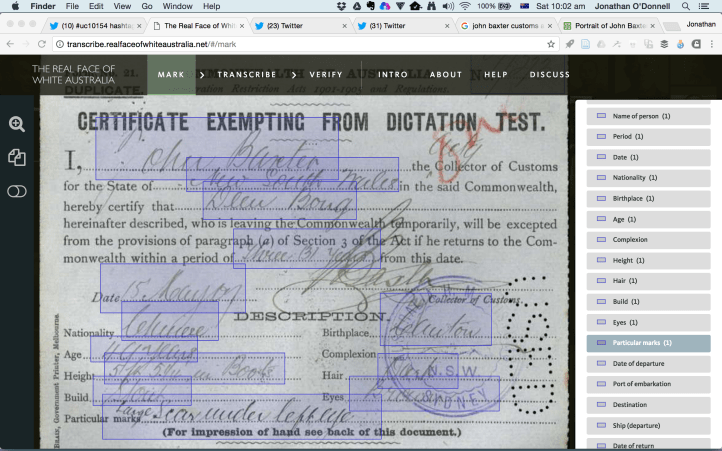Click the browser forward arrow
This screenshot has height=451, width=722.
click(26, 44)
